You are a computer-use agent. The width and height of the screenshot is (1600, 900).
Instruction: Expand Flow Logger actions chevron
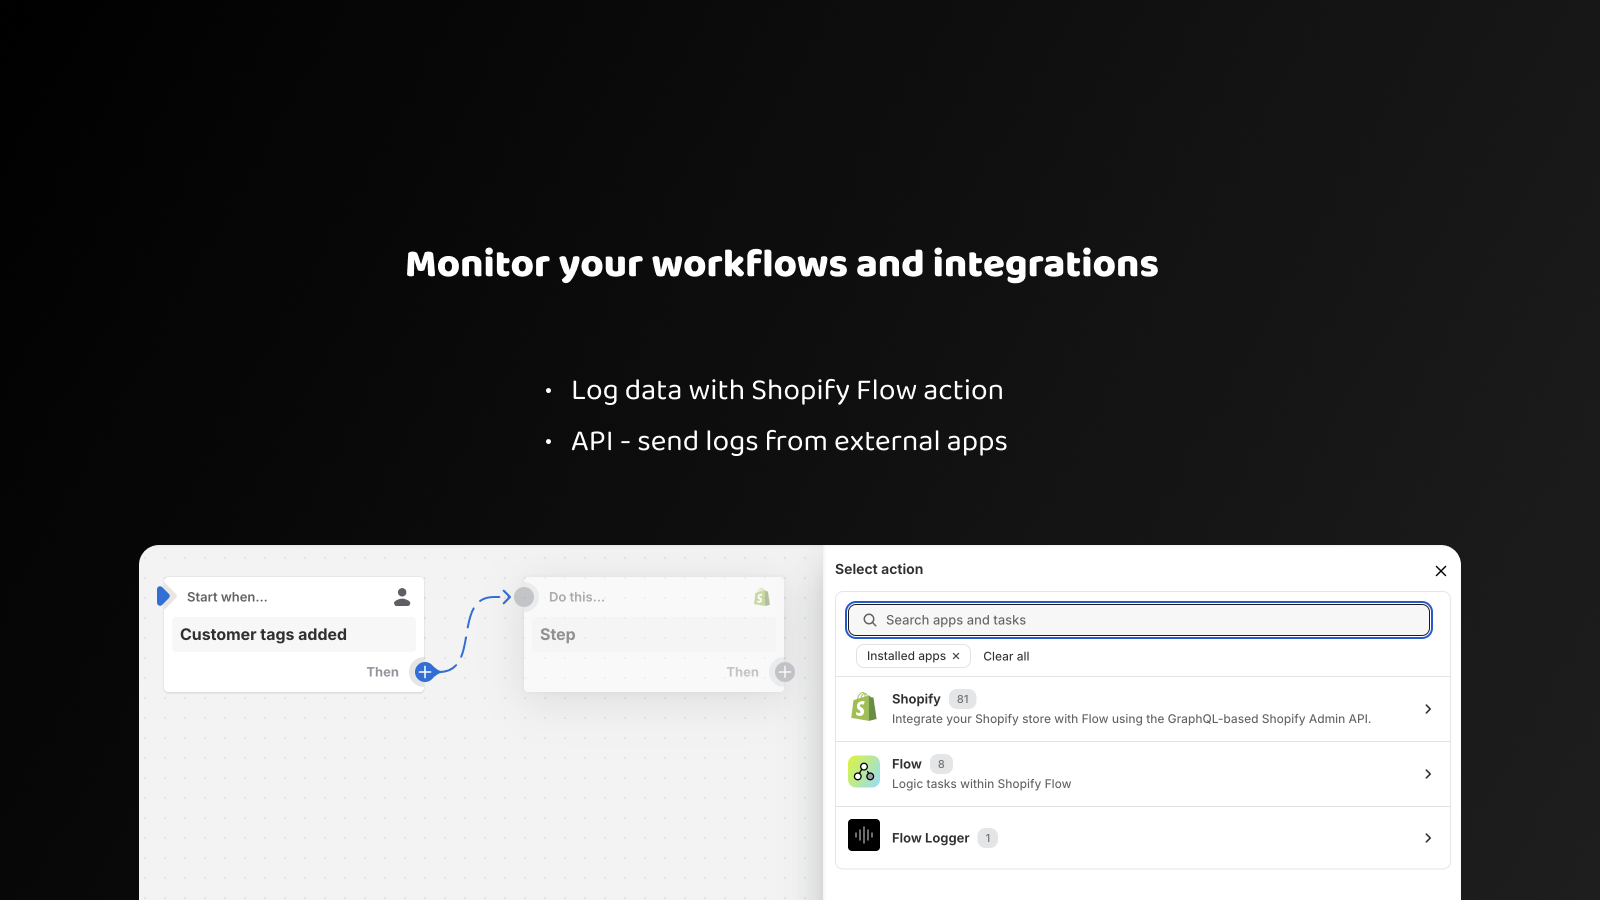click(x=1428, y=838)
